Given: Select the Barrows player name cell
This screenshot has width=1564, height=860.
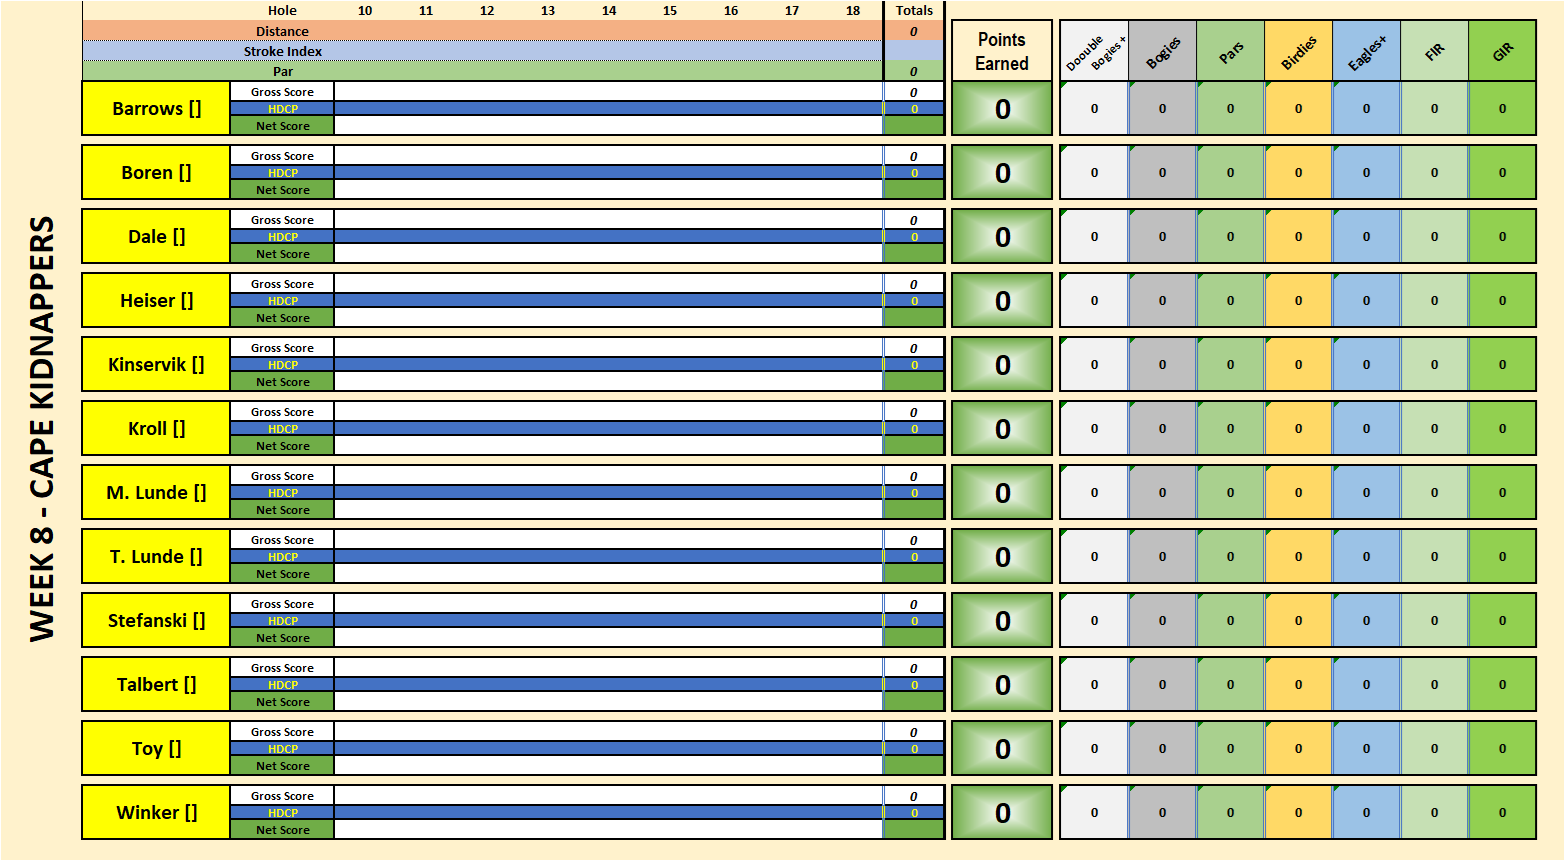Looking at the screenshot, I should (x=156, y=109).
